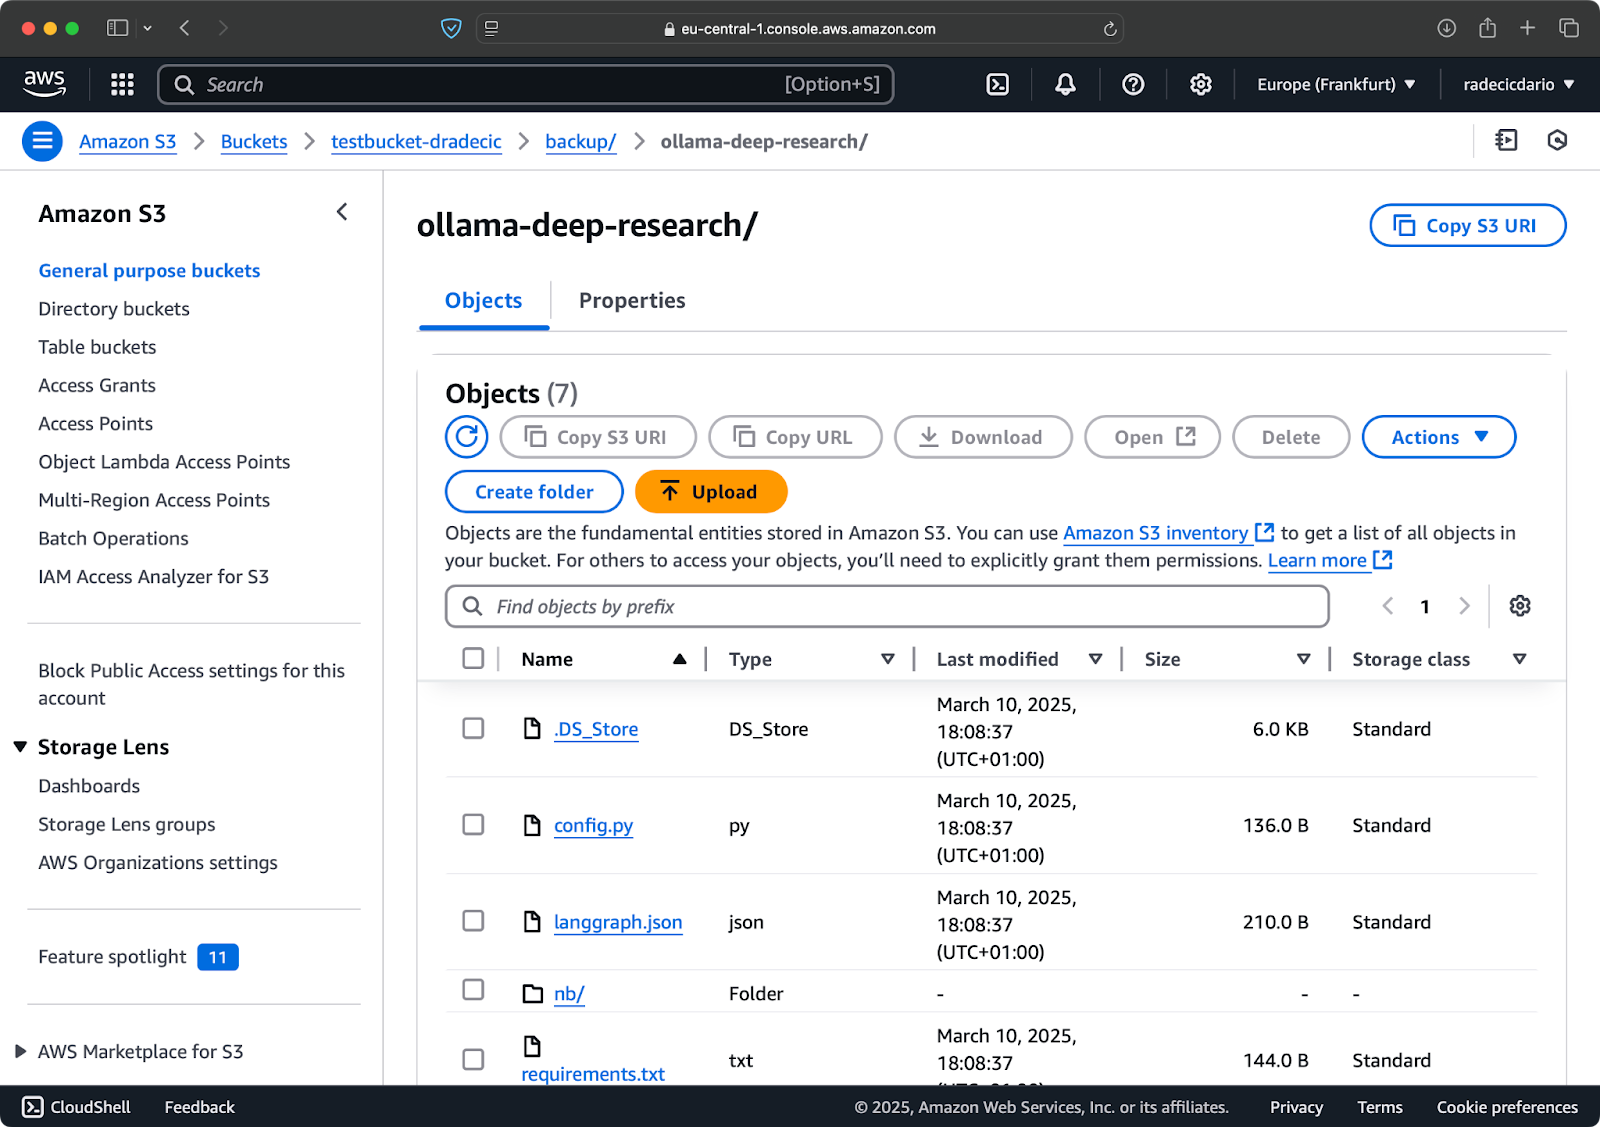
Task: Open Batch Operations in sidebar
Action: tap(113, 538)
